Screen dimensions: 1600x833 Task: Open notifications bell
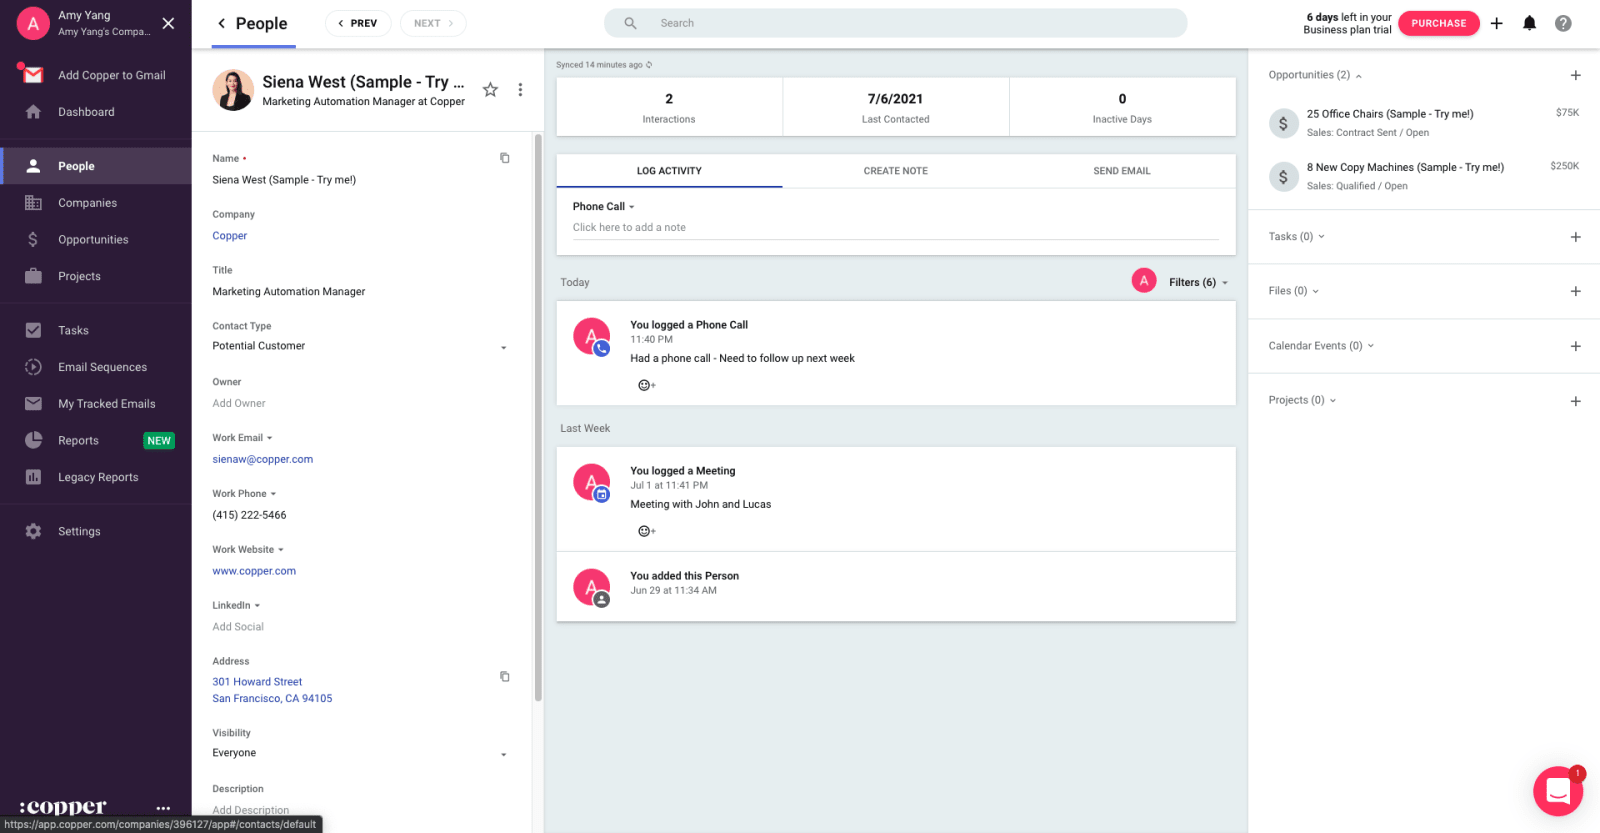tap(1529, 23)
